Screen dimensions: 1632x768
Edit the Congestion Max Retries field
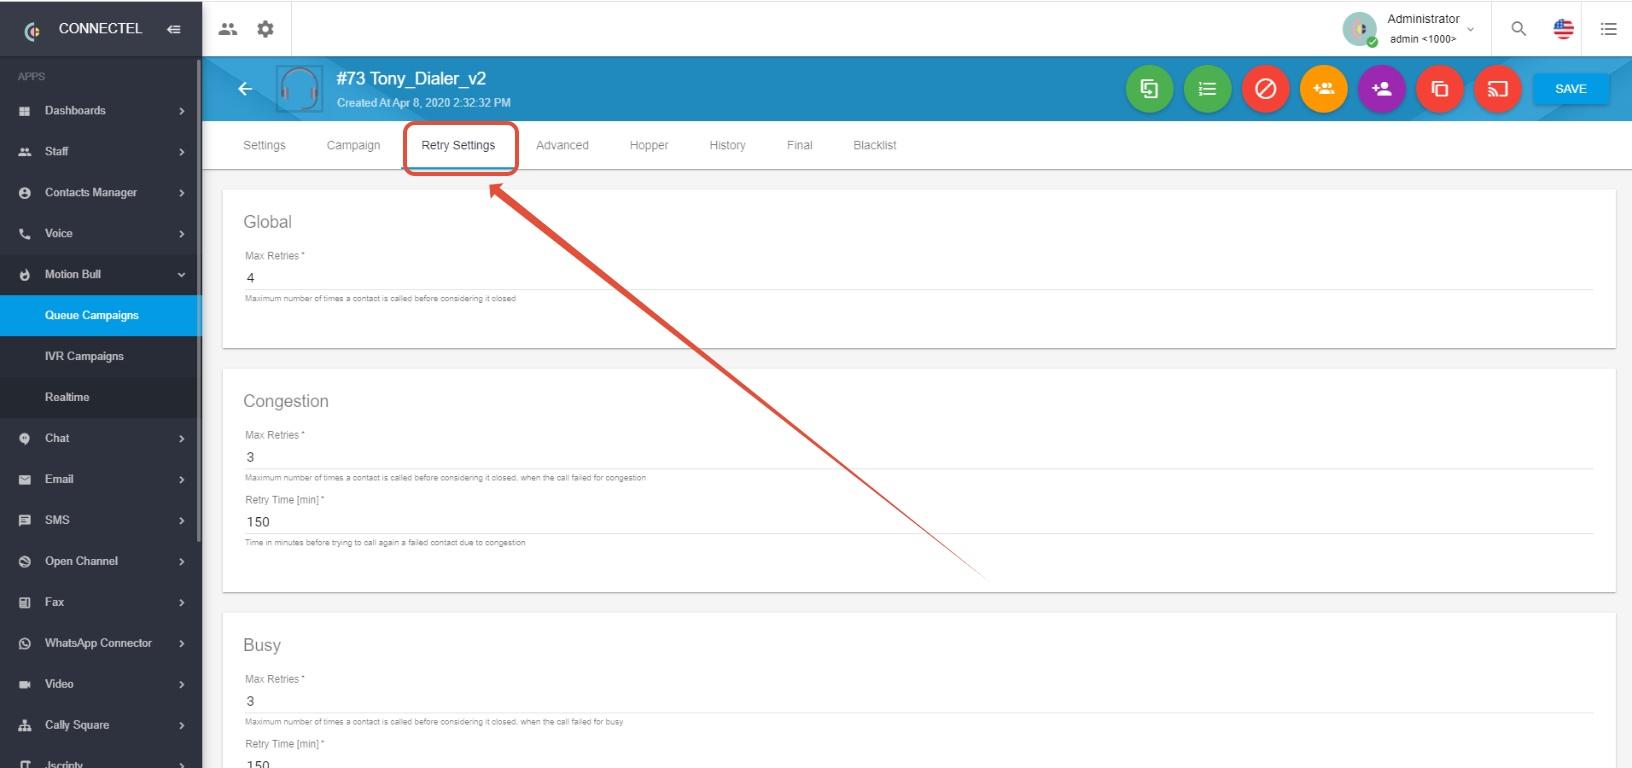918,457
